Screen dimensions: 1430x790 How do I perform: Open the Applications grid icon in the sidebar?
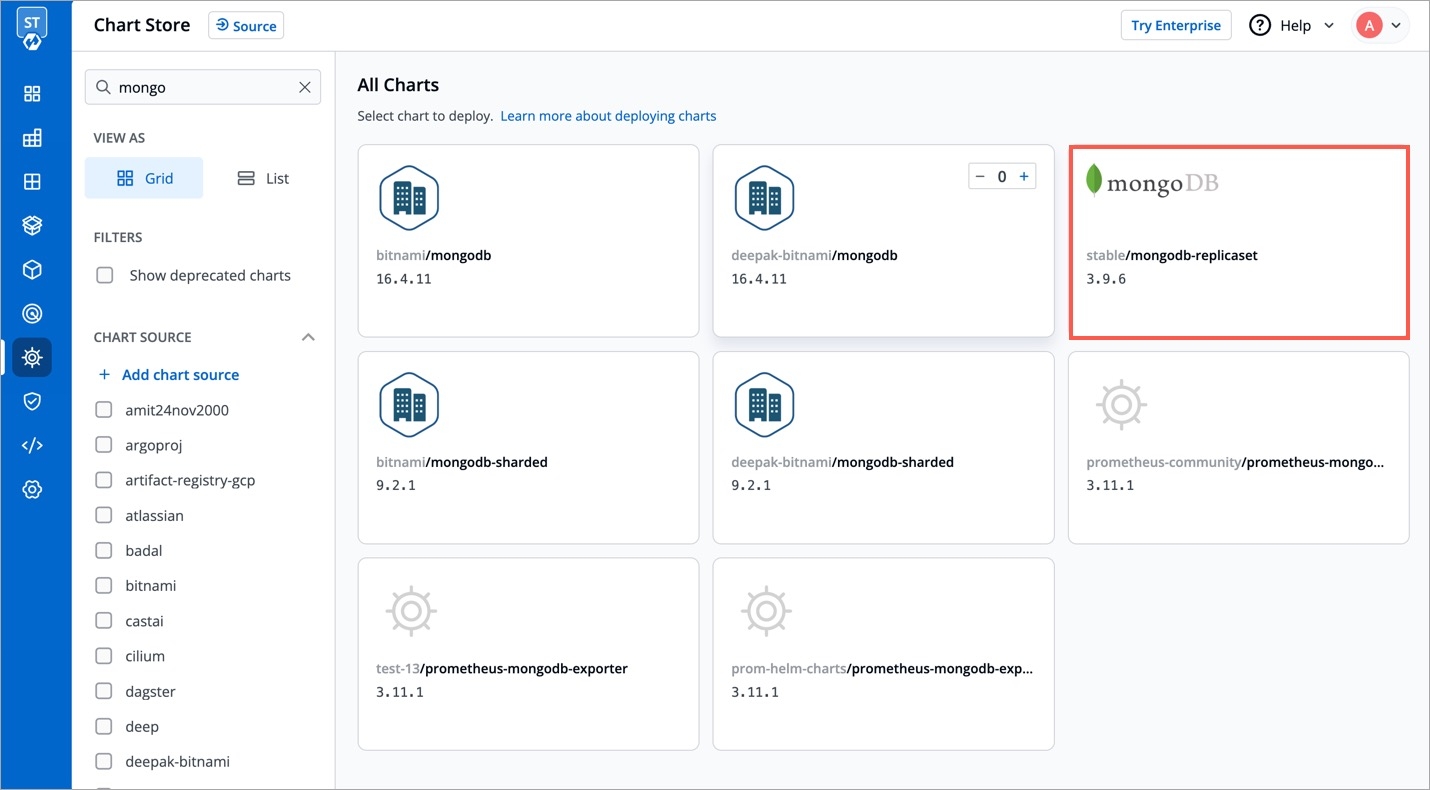(x=32, y=94)
